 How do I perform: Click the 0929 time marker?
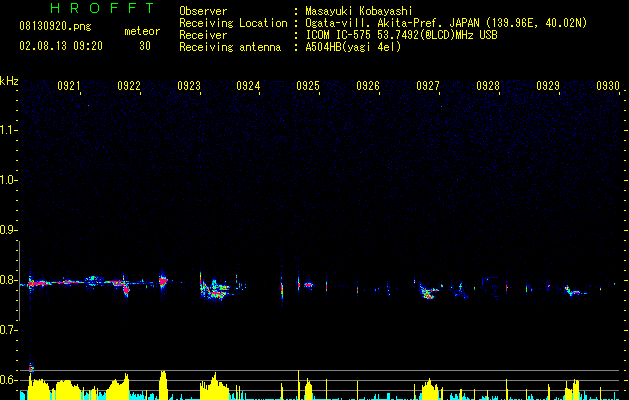pos(548,86)
